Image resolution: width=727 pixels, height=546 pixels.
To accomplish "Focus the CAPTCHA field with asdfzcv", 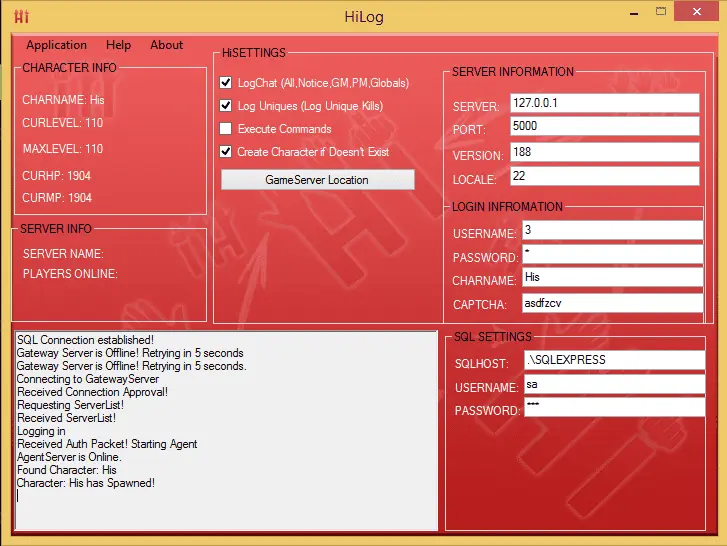I will [612, 303].
